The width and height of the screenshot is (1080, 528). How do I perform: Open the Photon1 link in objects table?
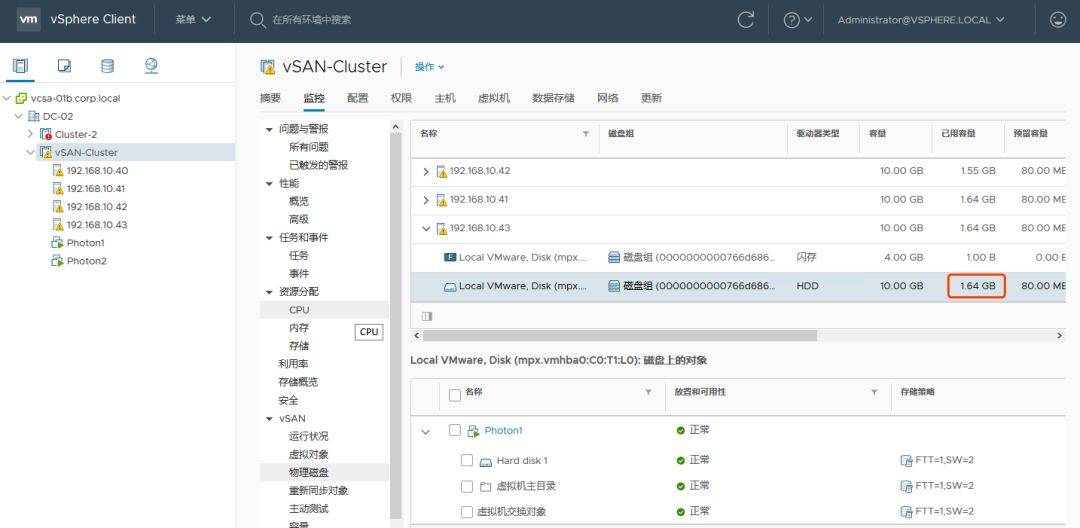[x=503, y=431]
